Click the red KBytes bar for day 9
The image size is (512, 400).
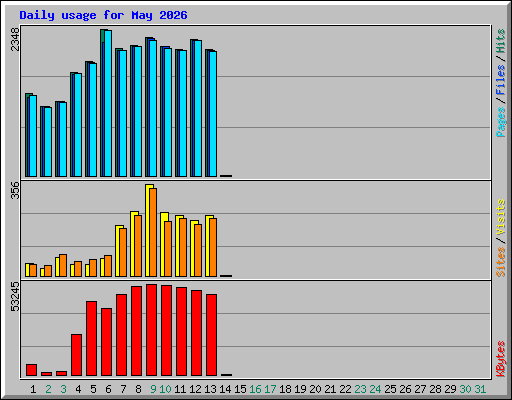click(151, 330)
